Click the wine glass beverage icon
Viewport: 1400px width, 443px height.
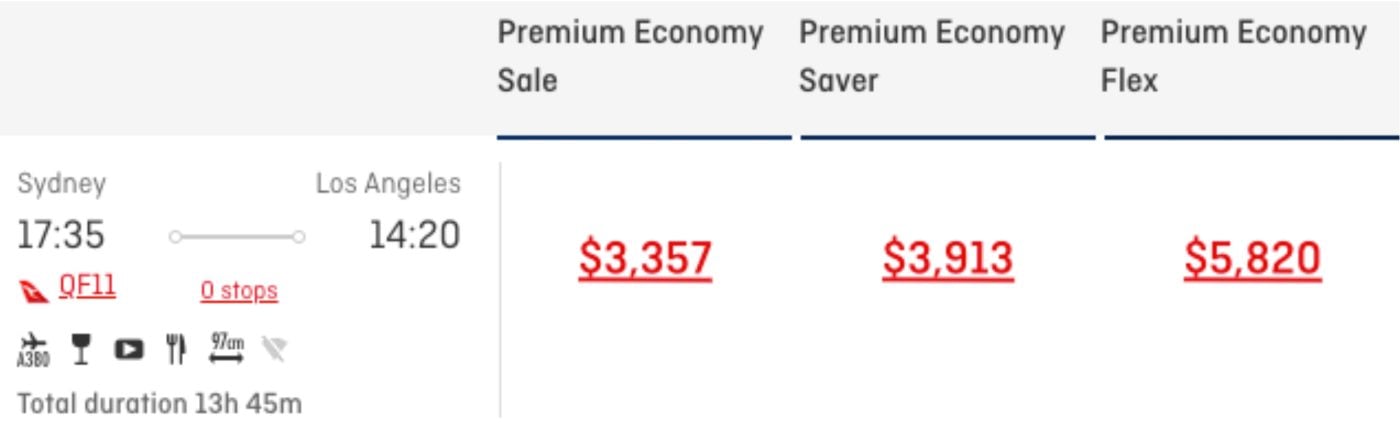pyautogui.click(x=82, y=349)
